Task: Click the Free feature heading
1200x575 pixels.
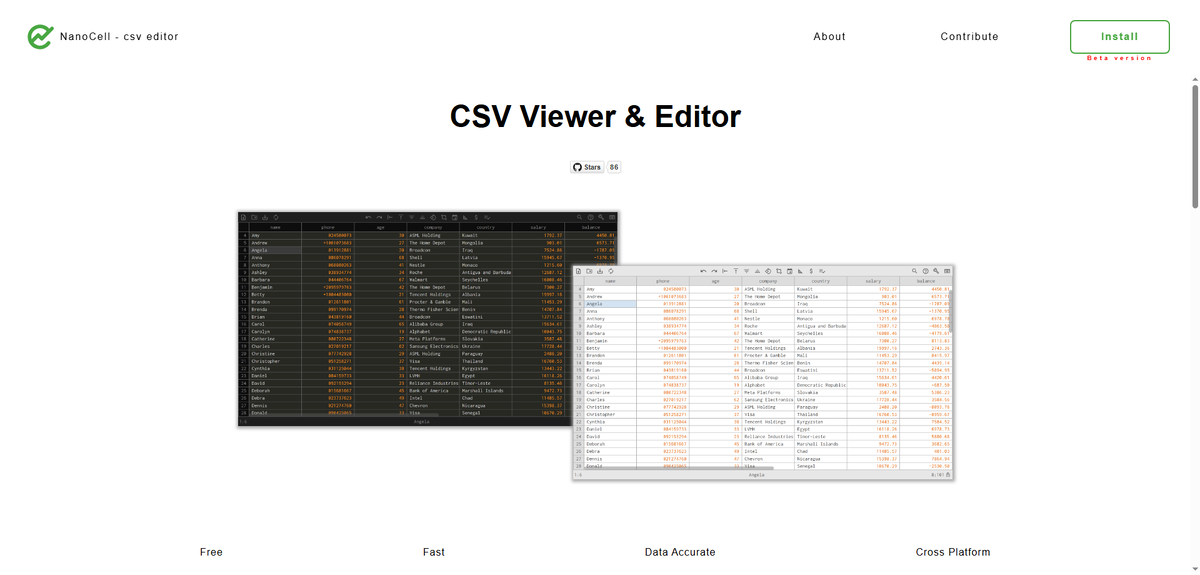Action: 211,552
